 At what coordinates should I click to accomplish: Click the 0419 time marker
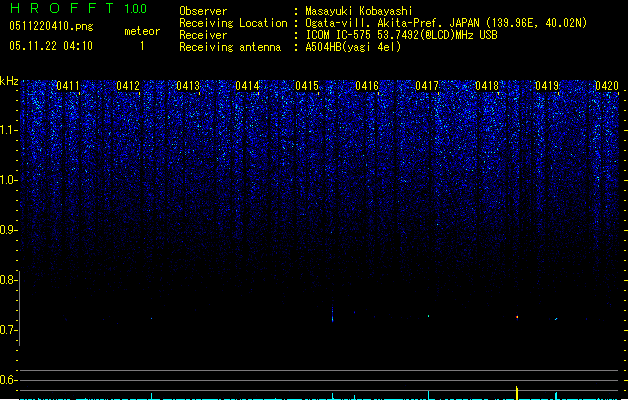[x=547, y=86]
